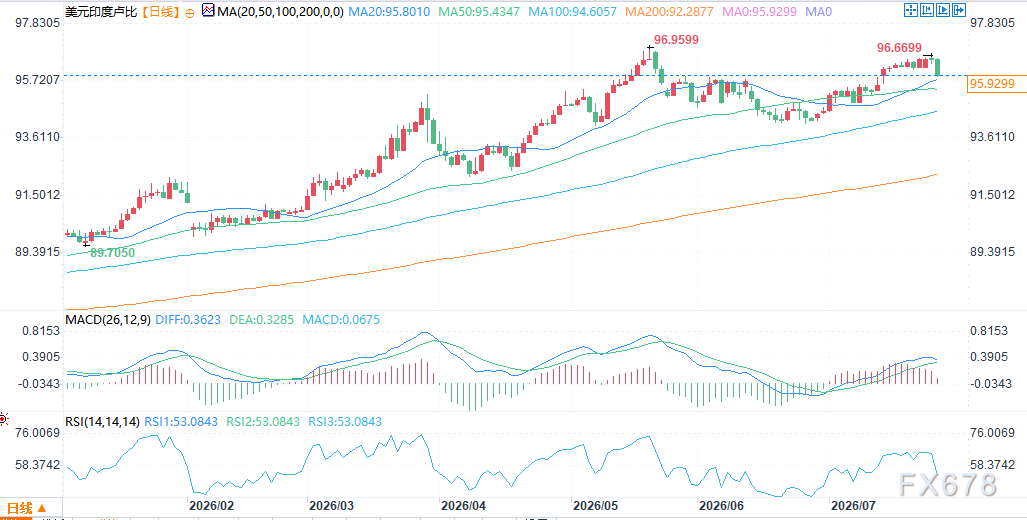Click the 96.9599 high price marker
The height and width of the screenshot is (520, 1027).
pyautogui.click(x=675, y=39)
